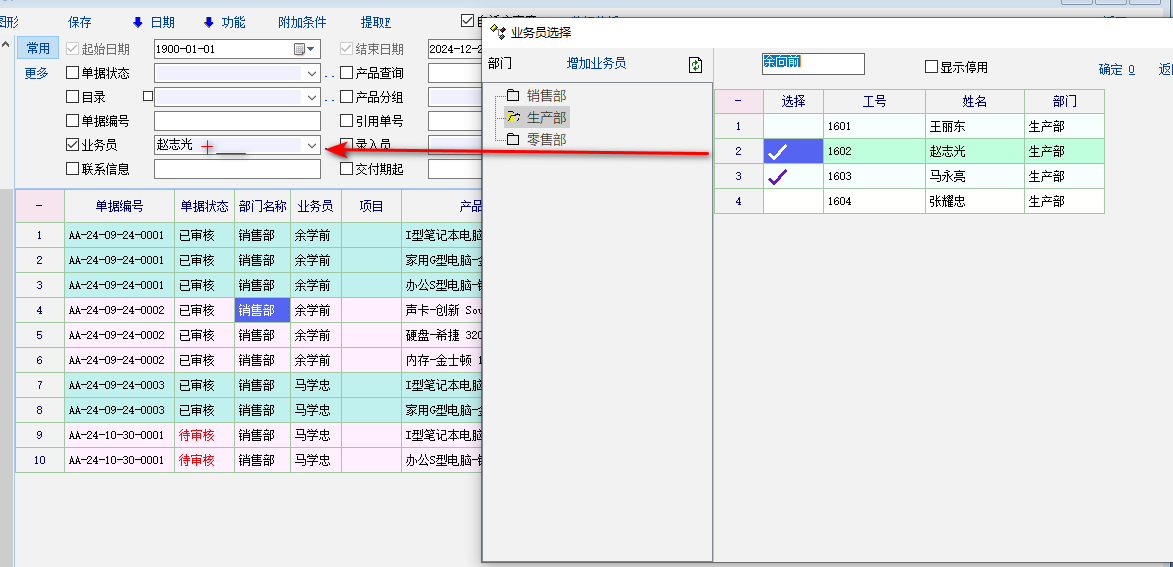Open the 目录 dropdown list
The width and height of the screenshot is (1173, 567).
pos(311,97)
